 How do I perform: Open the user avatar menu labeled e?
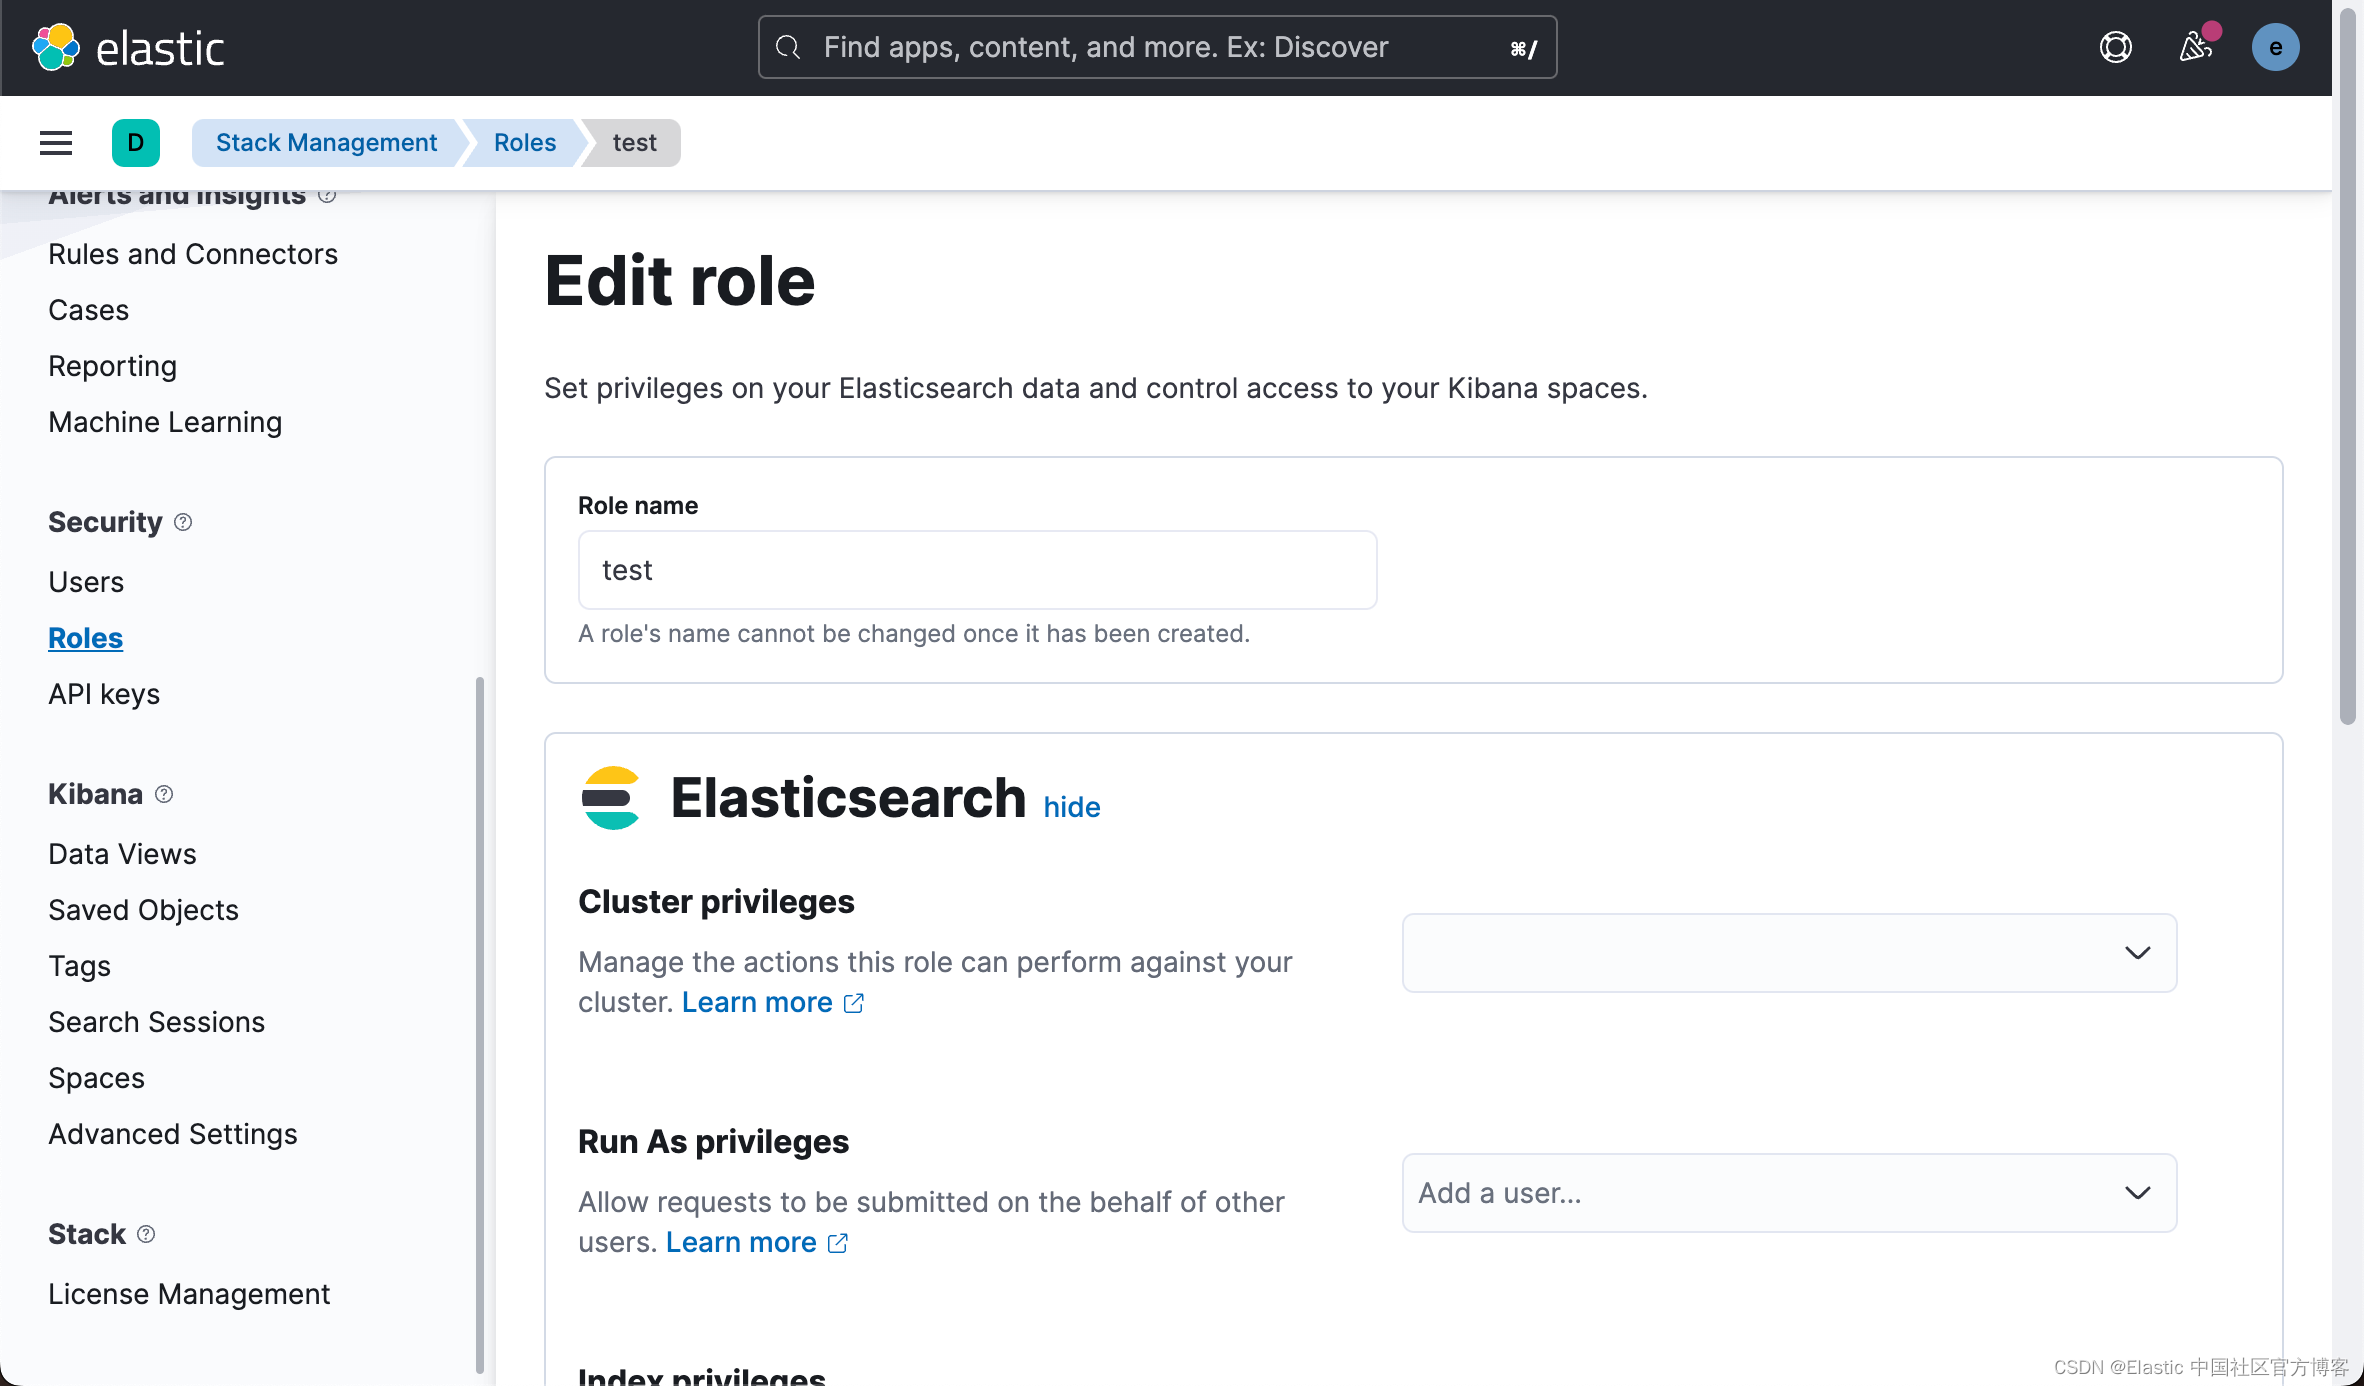(2276, 47)
